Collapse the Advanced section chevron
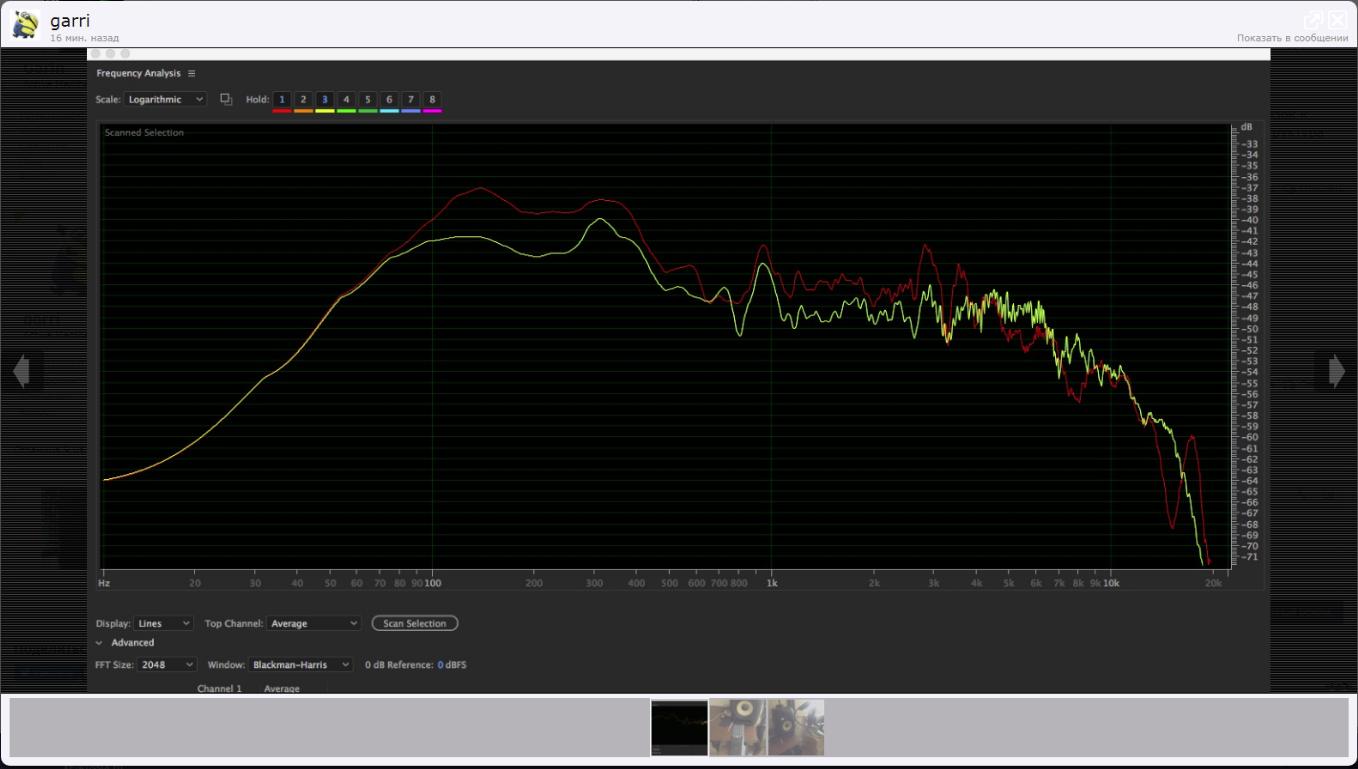The height and width of the screenshot is (769, 1358). tap(100, 643)
